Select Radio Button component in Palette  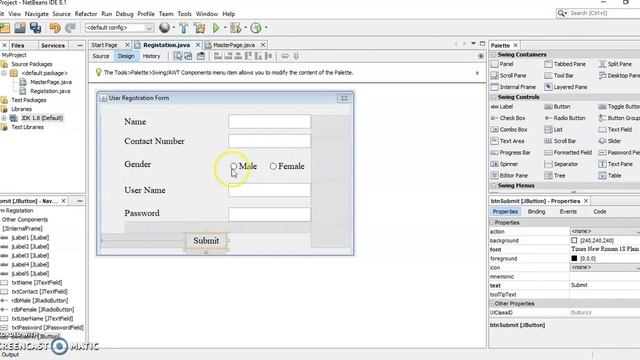[x=564, y=118]
